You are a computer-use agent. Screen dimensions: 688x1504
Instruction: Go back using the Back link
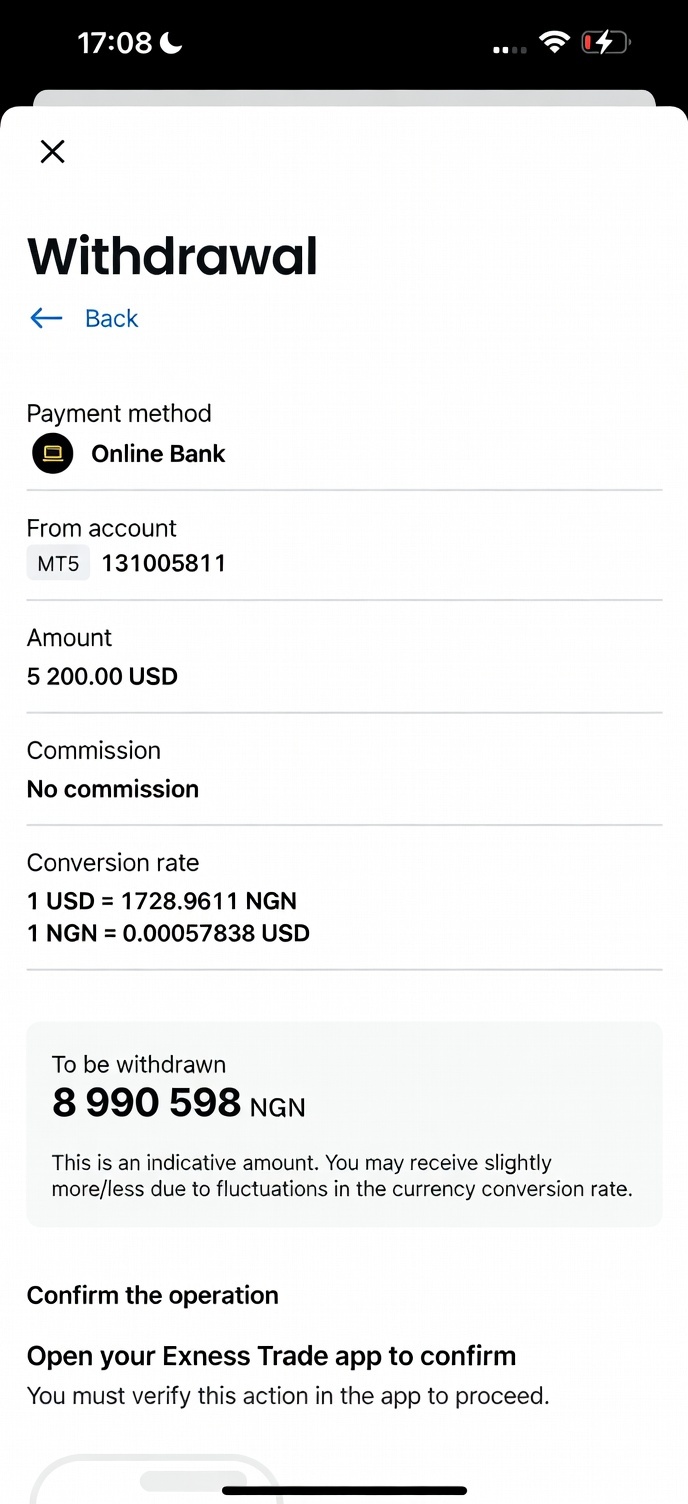click(111, 318)
